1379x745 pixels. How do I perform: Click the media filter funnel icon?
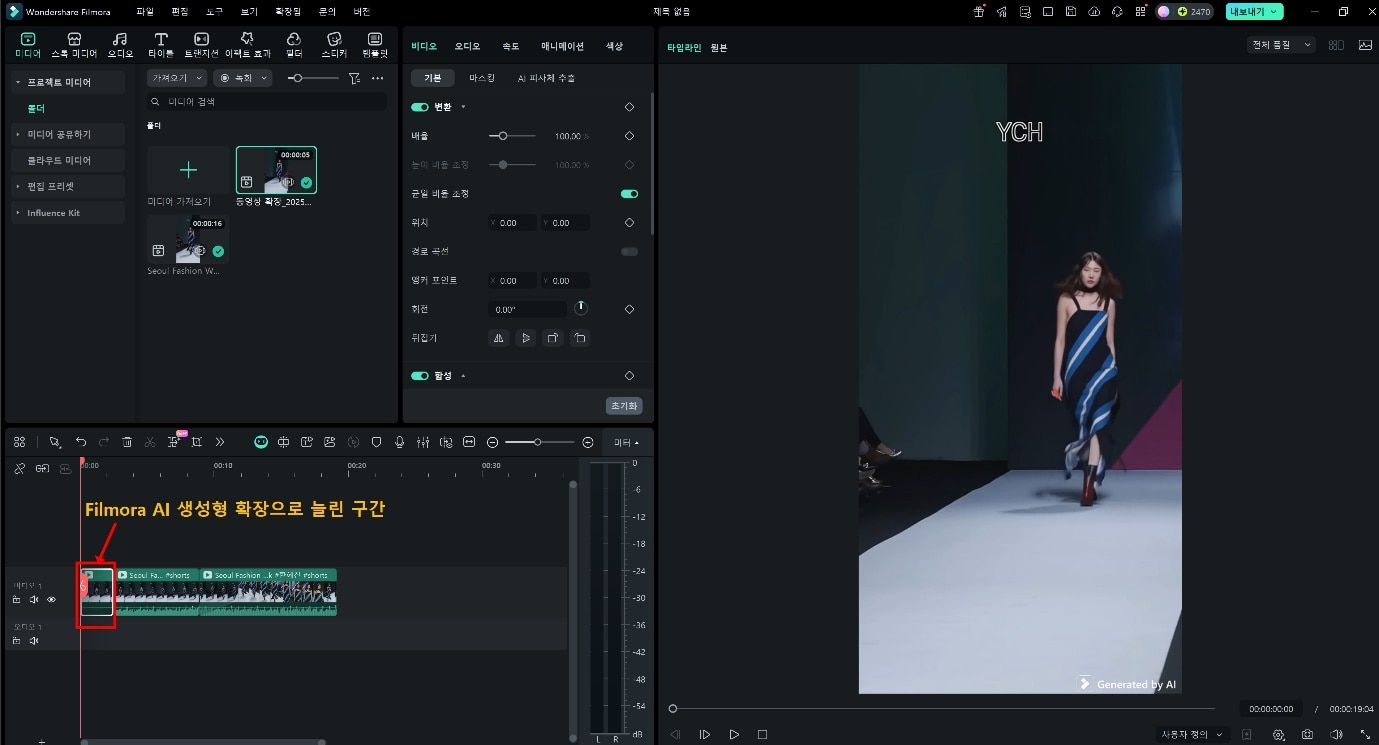[x=354, y=78]
